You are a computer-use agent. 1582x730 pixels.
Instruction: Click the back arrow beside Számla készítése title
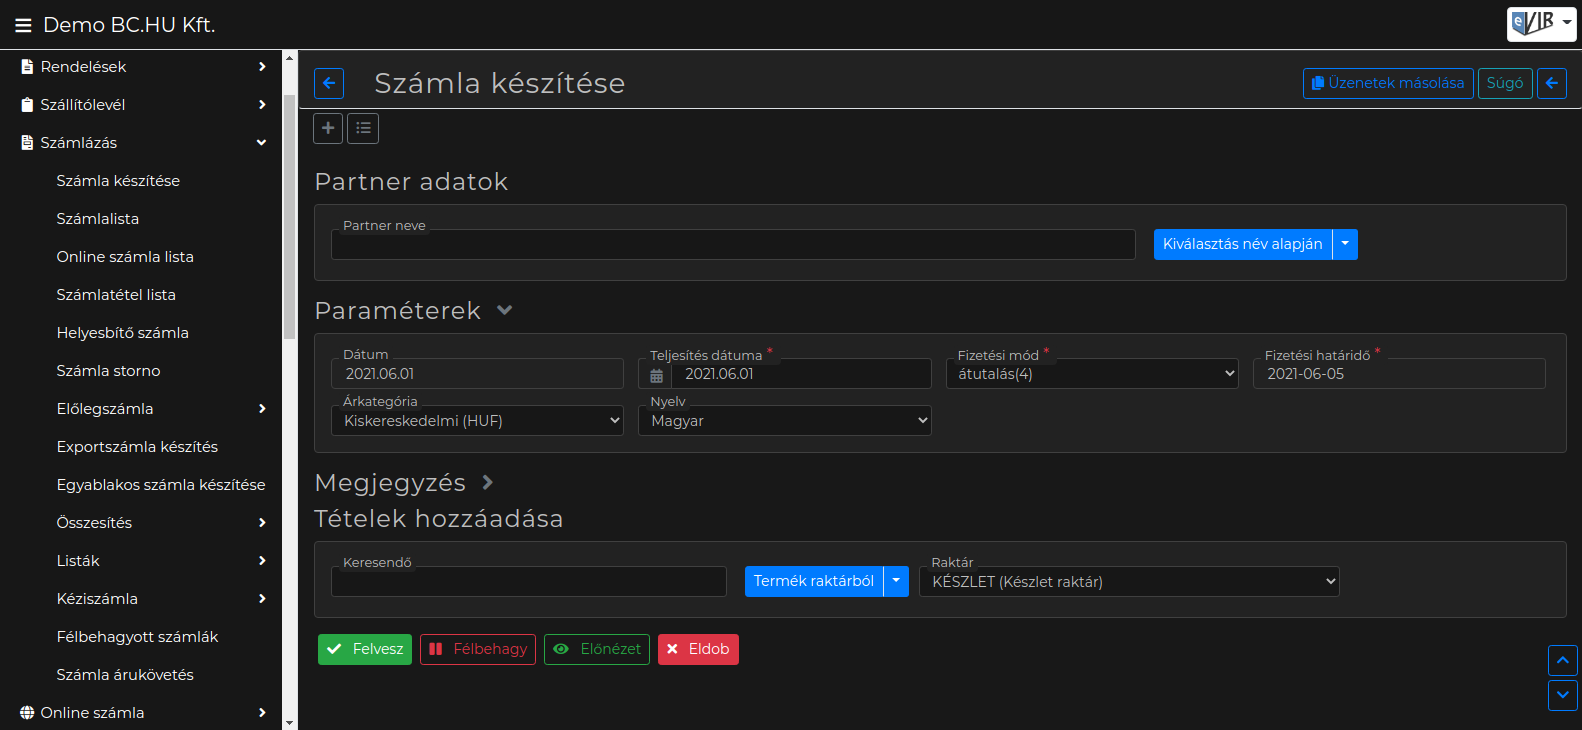(x=329, y=83)
